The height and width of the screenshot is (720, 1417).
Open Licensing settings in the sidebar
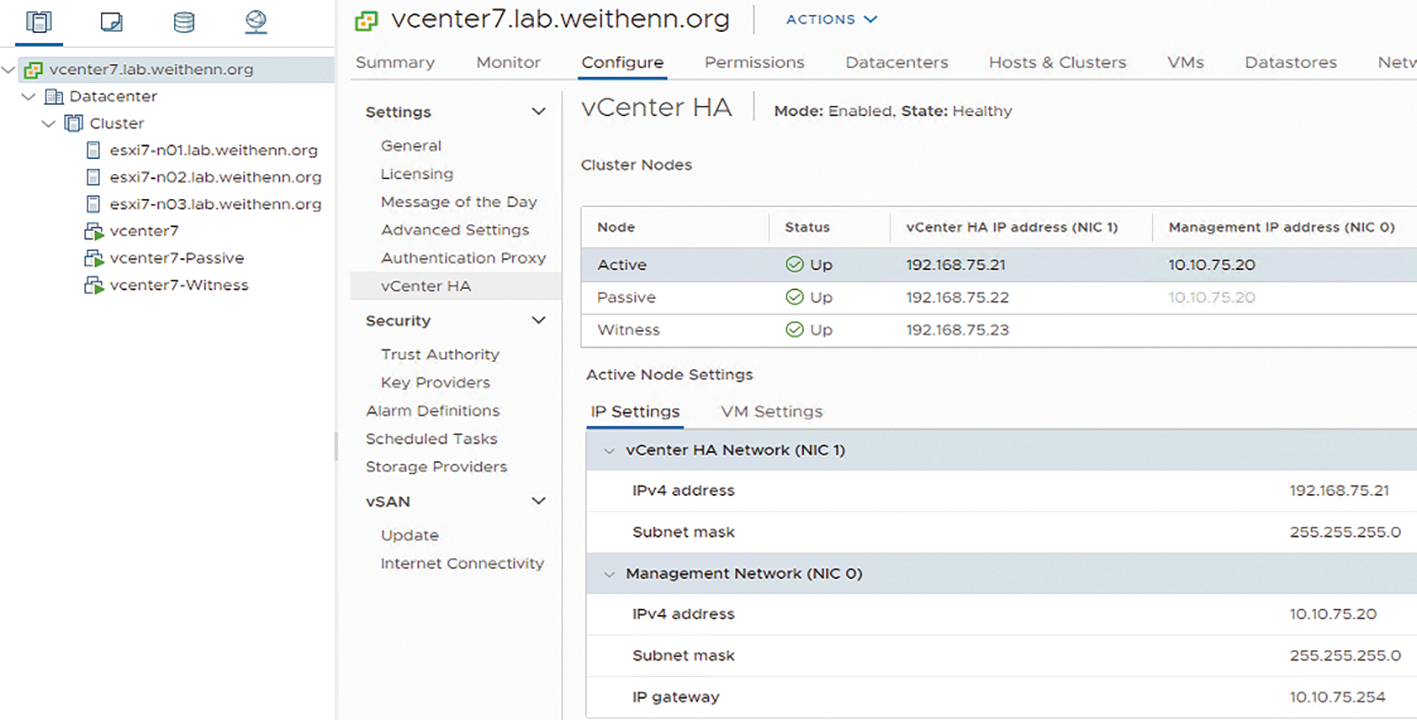pyautogui.click(x=417, y=174)
